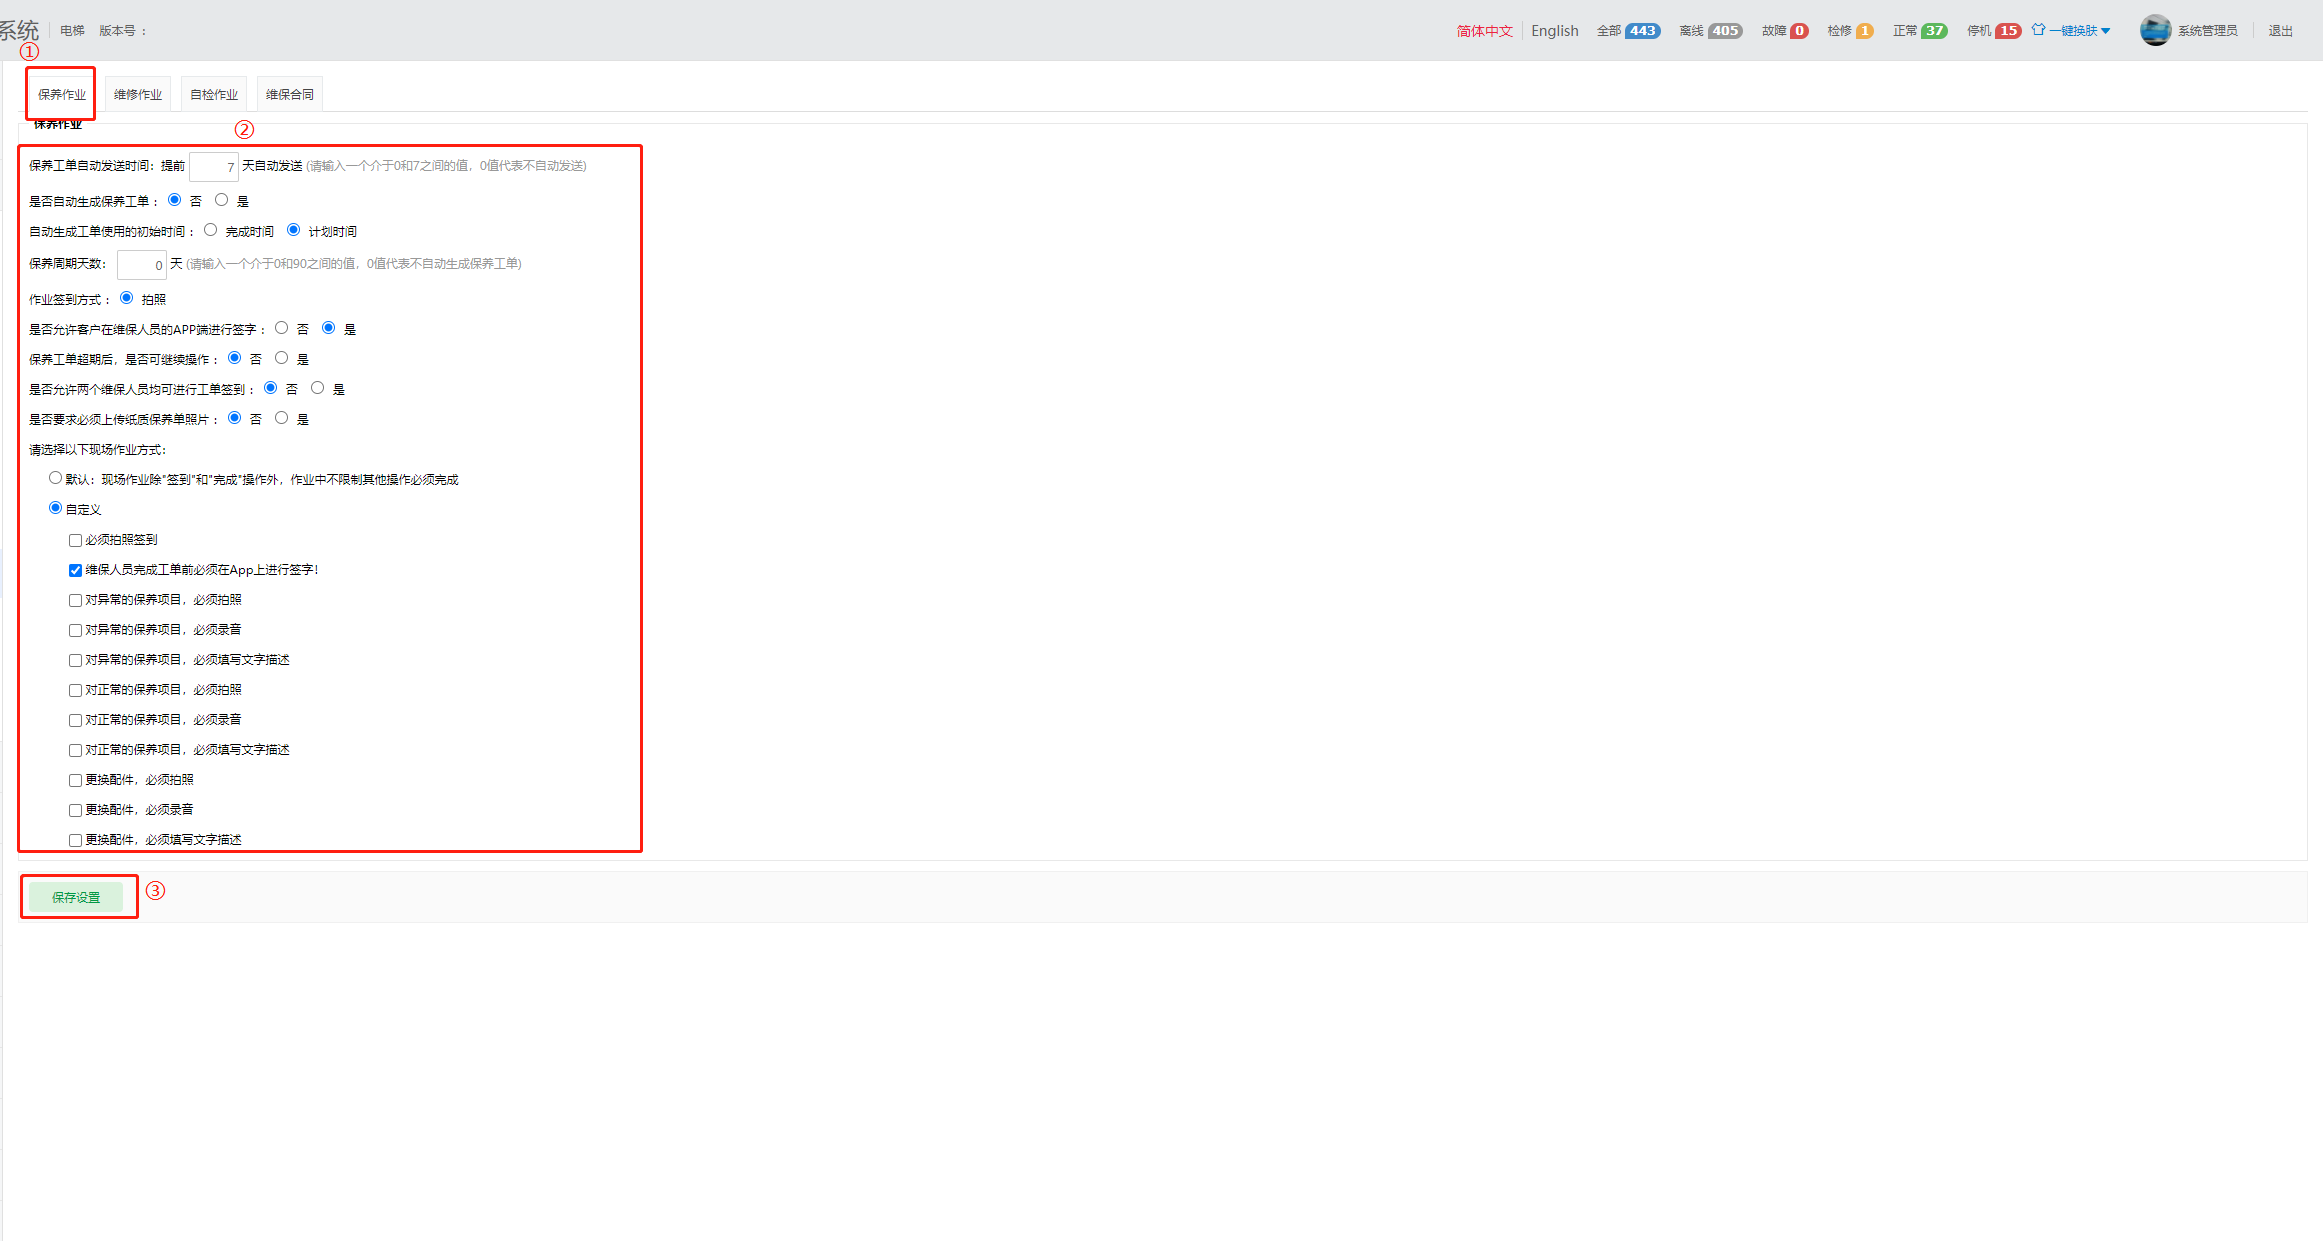
Task: Switch language to English
Action: [x=1554, y=31]
